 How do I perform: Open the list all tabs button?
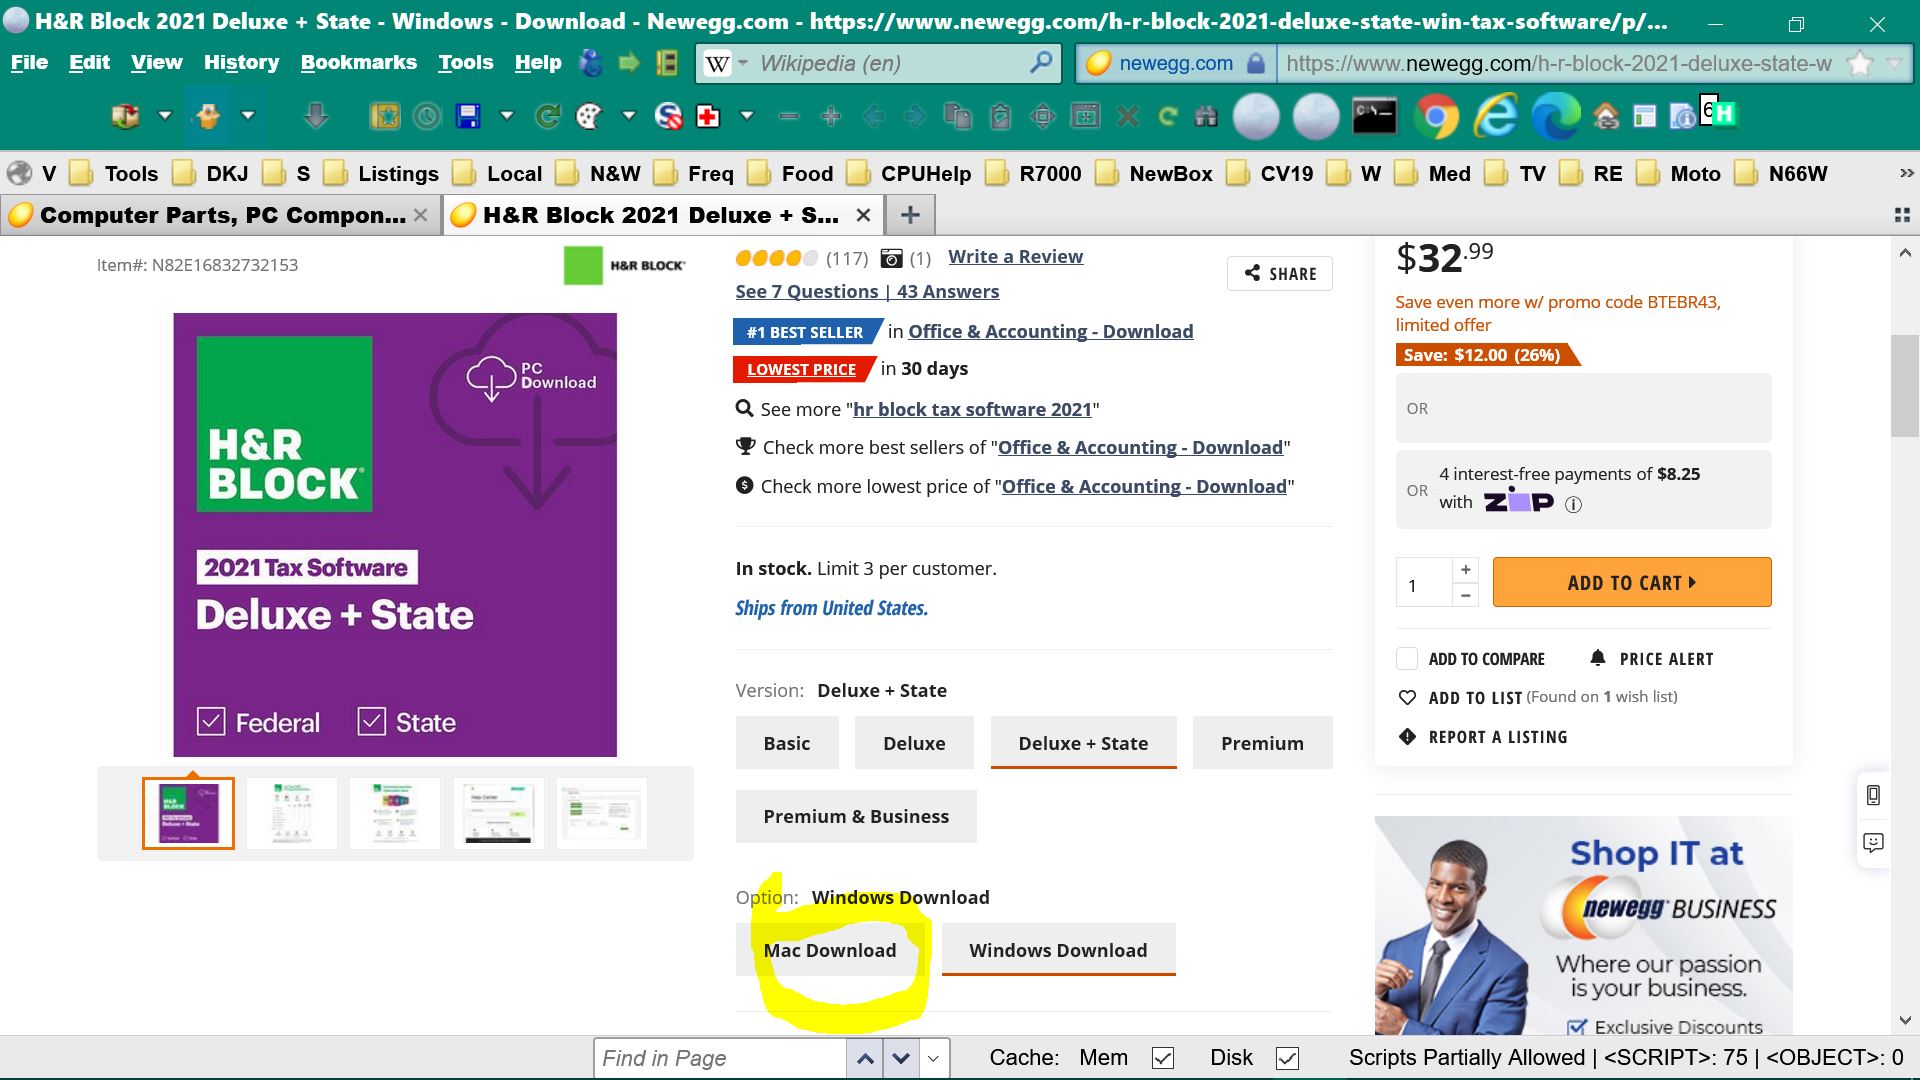click(1902, 215)
